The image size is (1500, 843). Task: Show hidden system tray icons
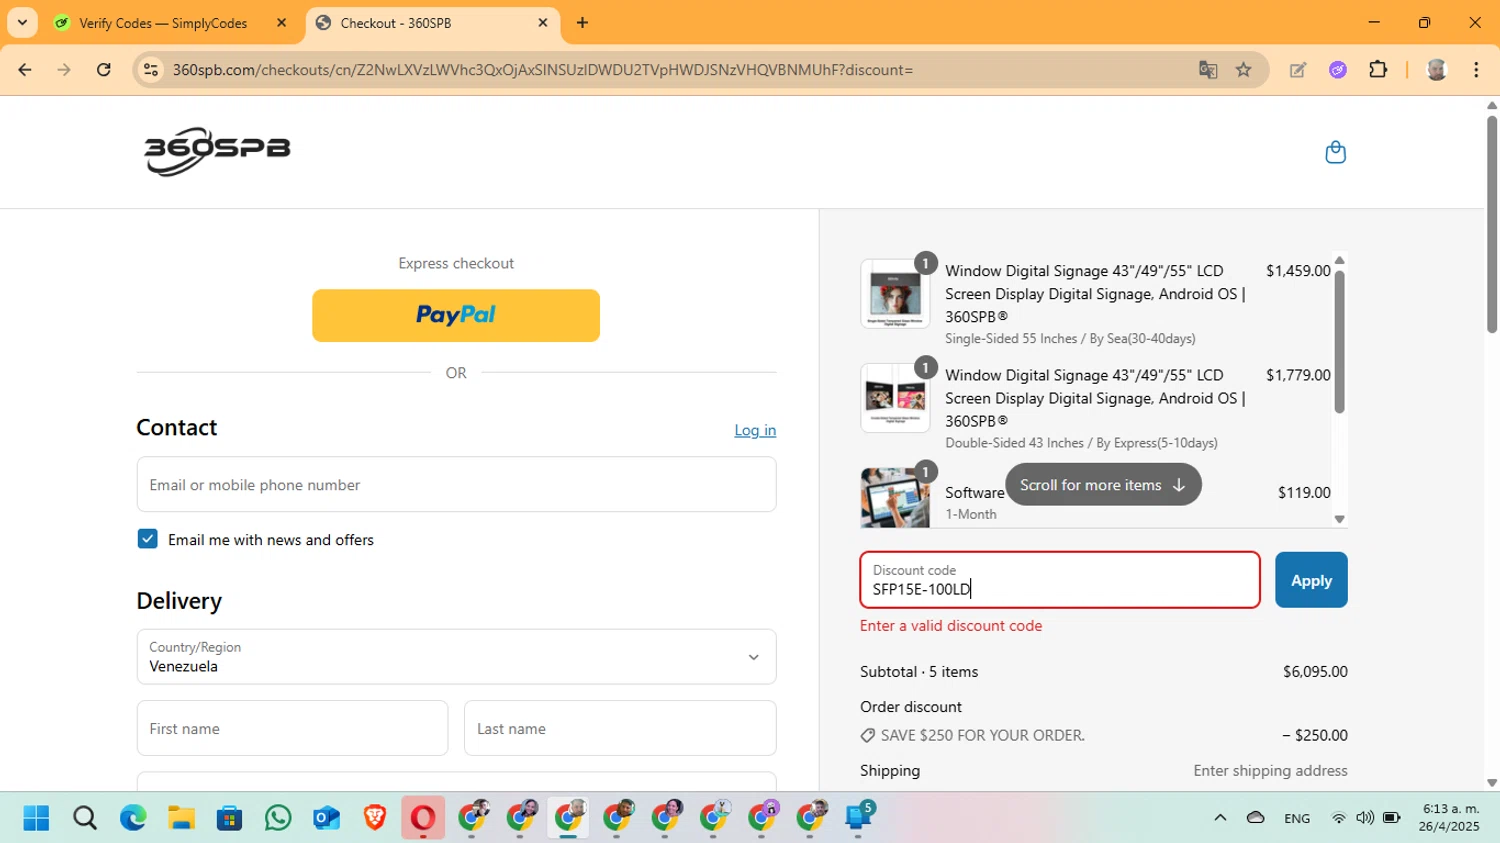(x=1220, y=818)
